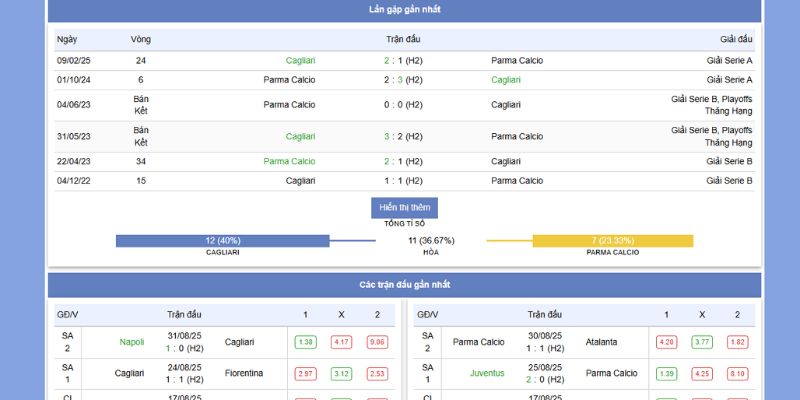Open green Parma Calcio in the 22/04/23 row
Viewport: 800px width, 400px height.
289,162
